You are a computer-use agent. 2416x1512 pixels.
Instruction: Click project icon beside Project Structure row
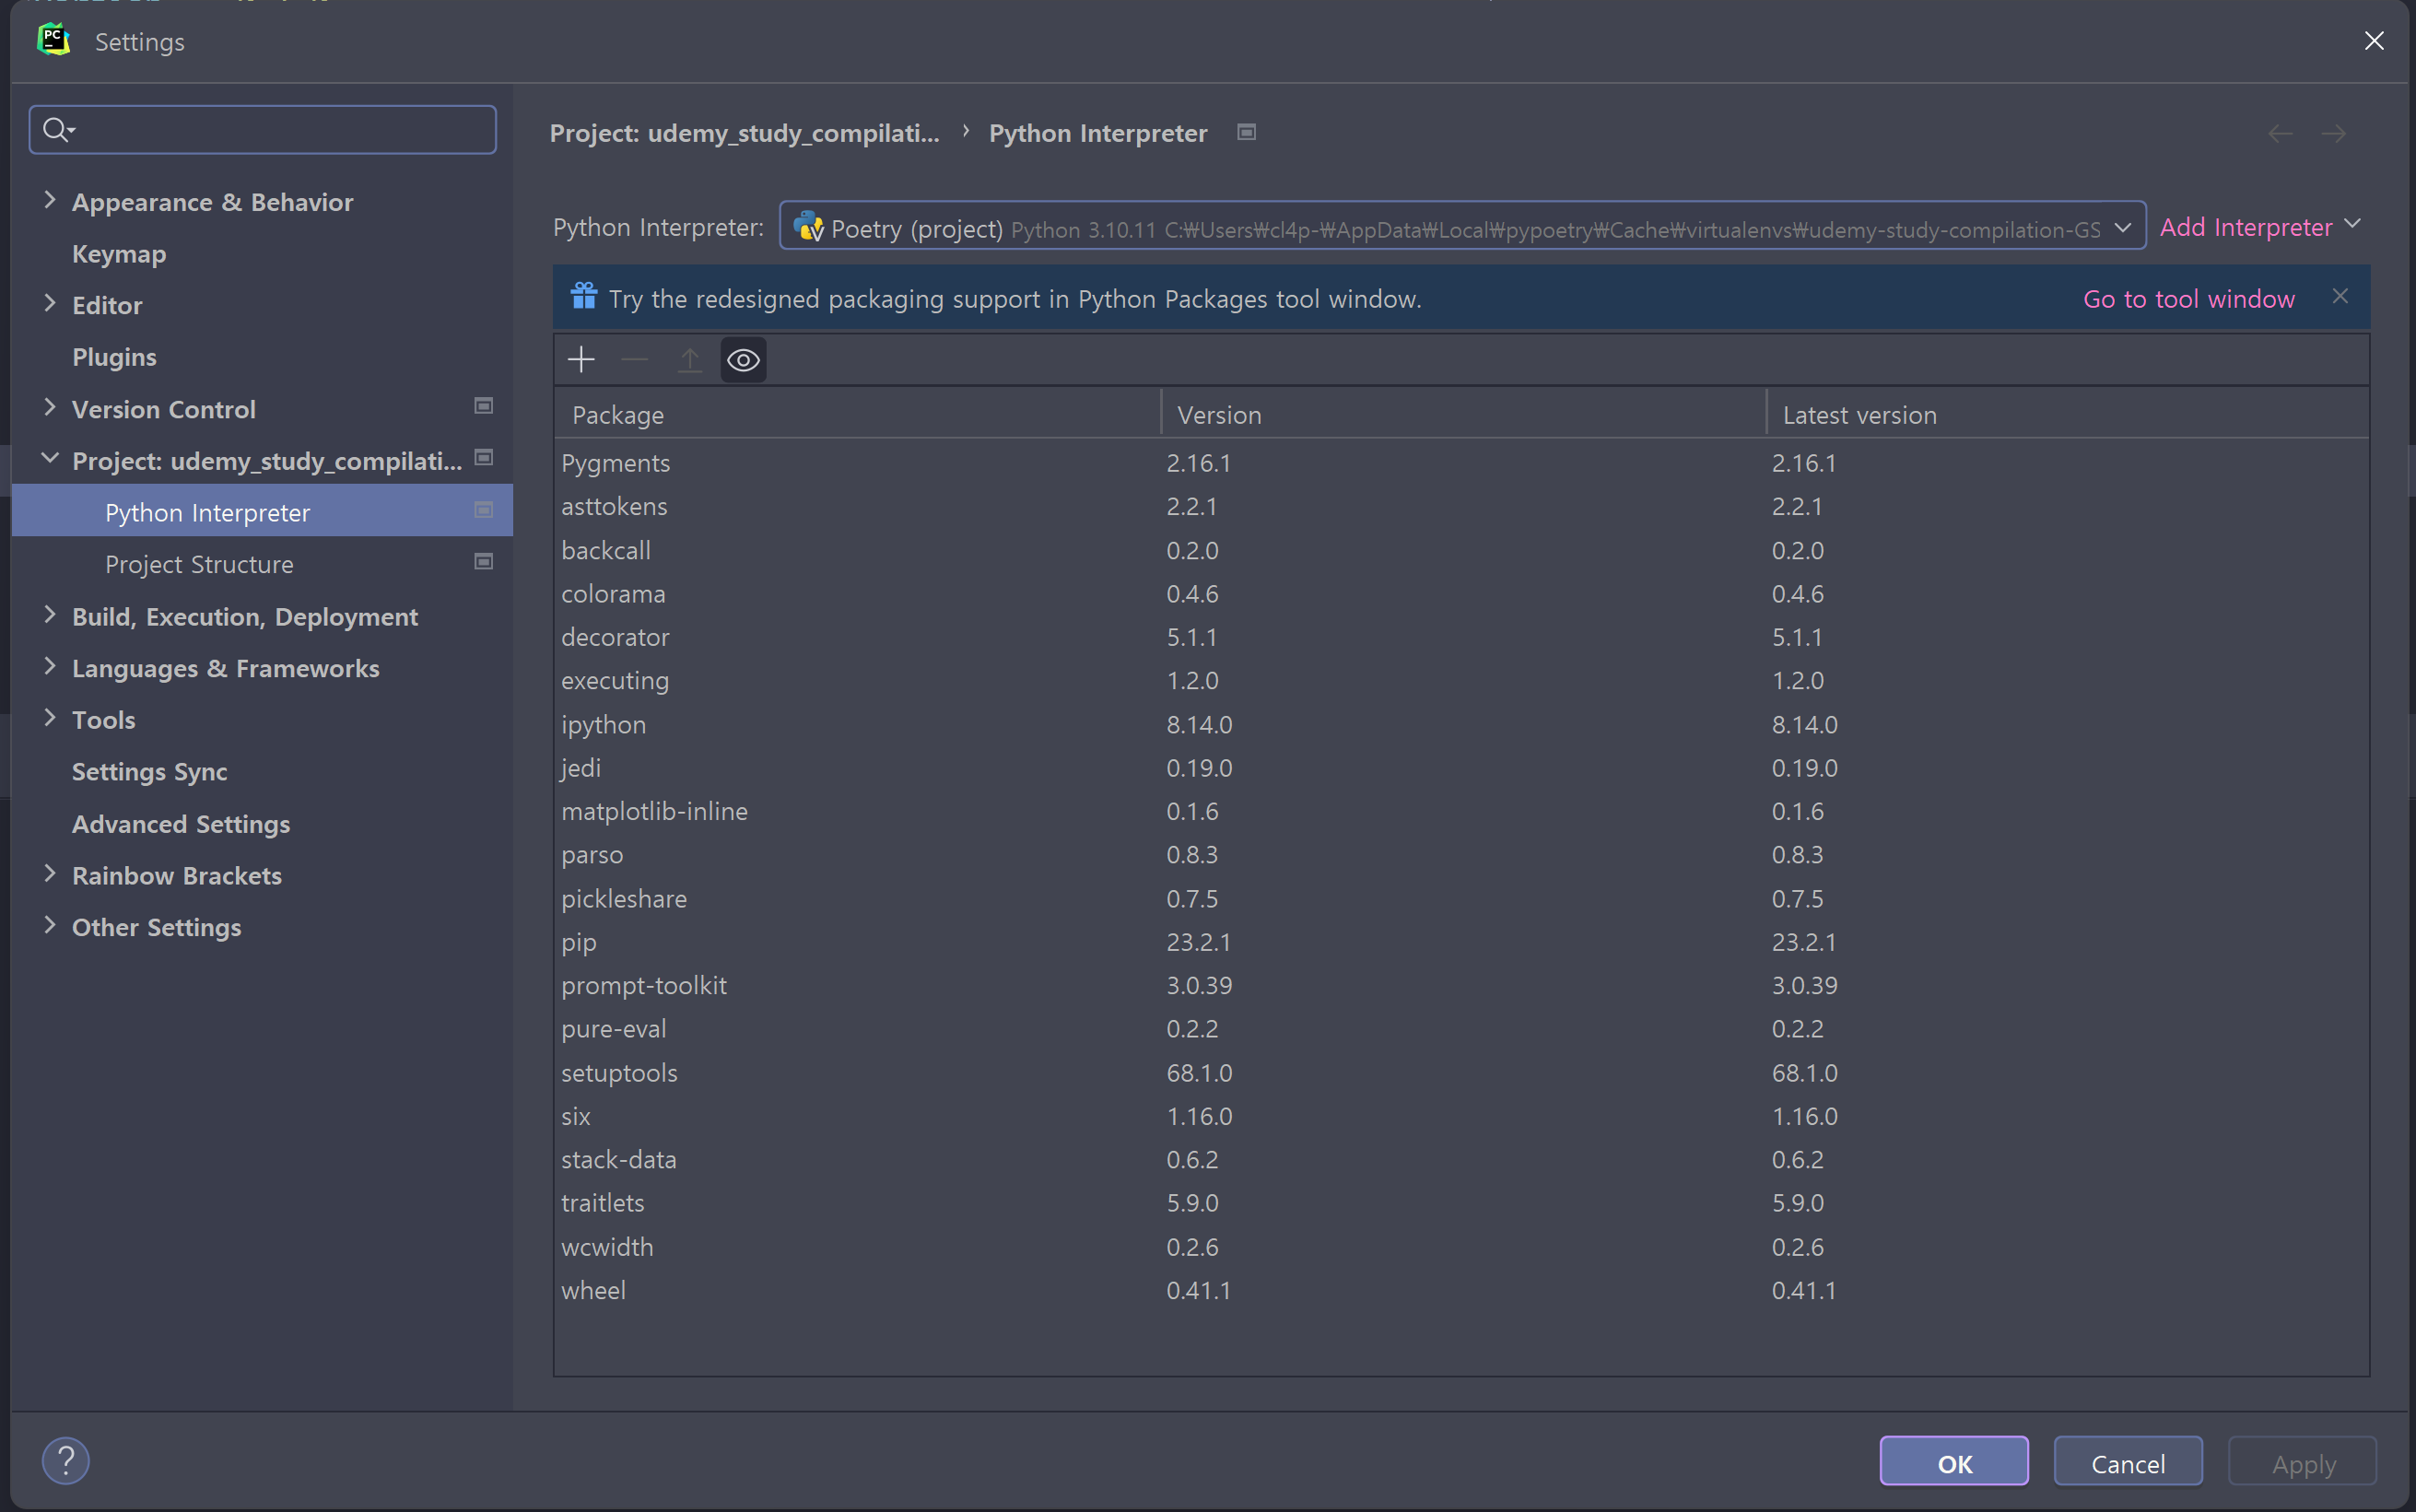pyautogui.click(x=484, y=562)
